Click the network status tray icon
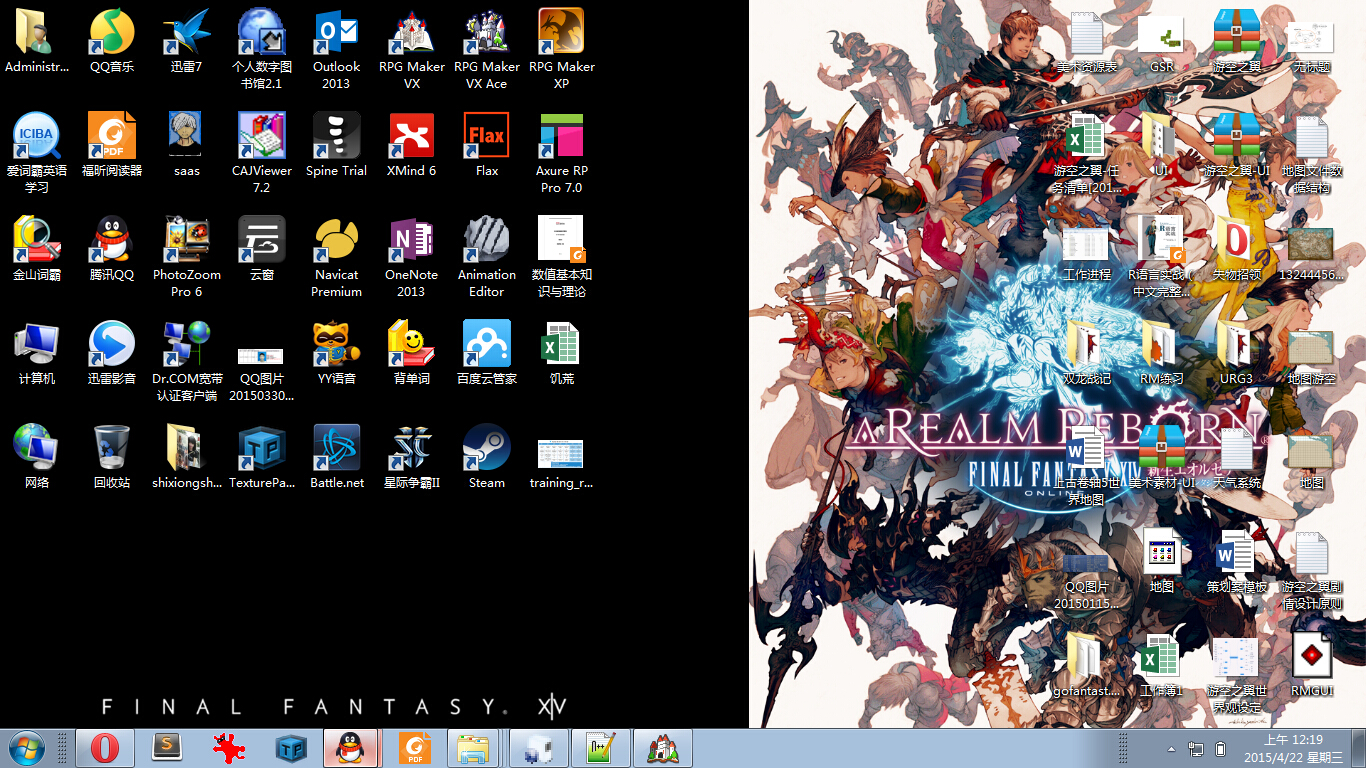The height and width of the screenshot is (768, 1366). point(1196,749)
